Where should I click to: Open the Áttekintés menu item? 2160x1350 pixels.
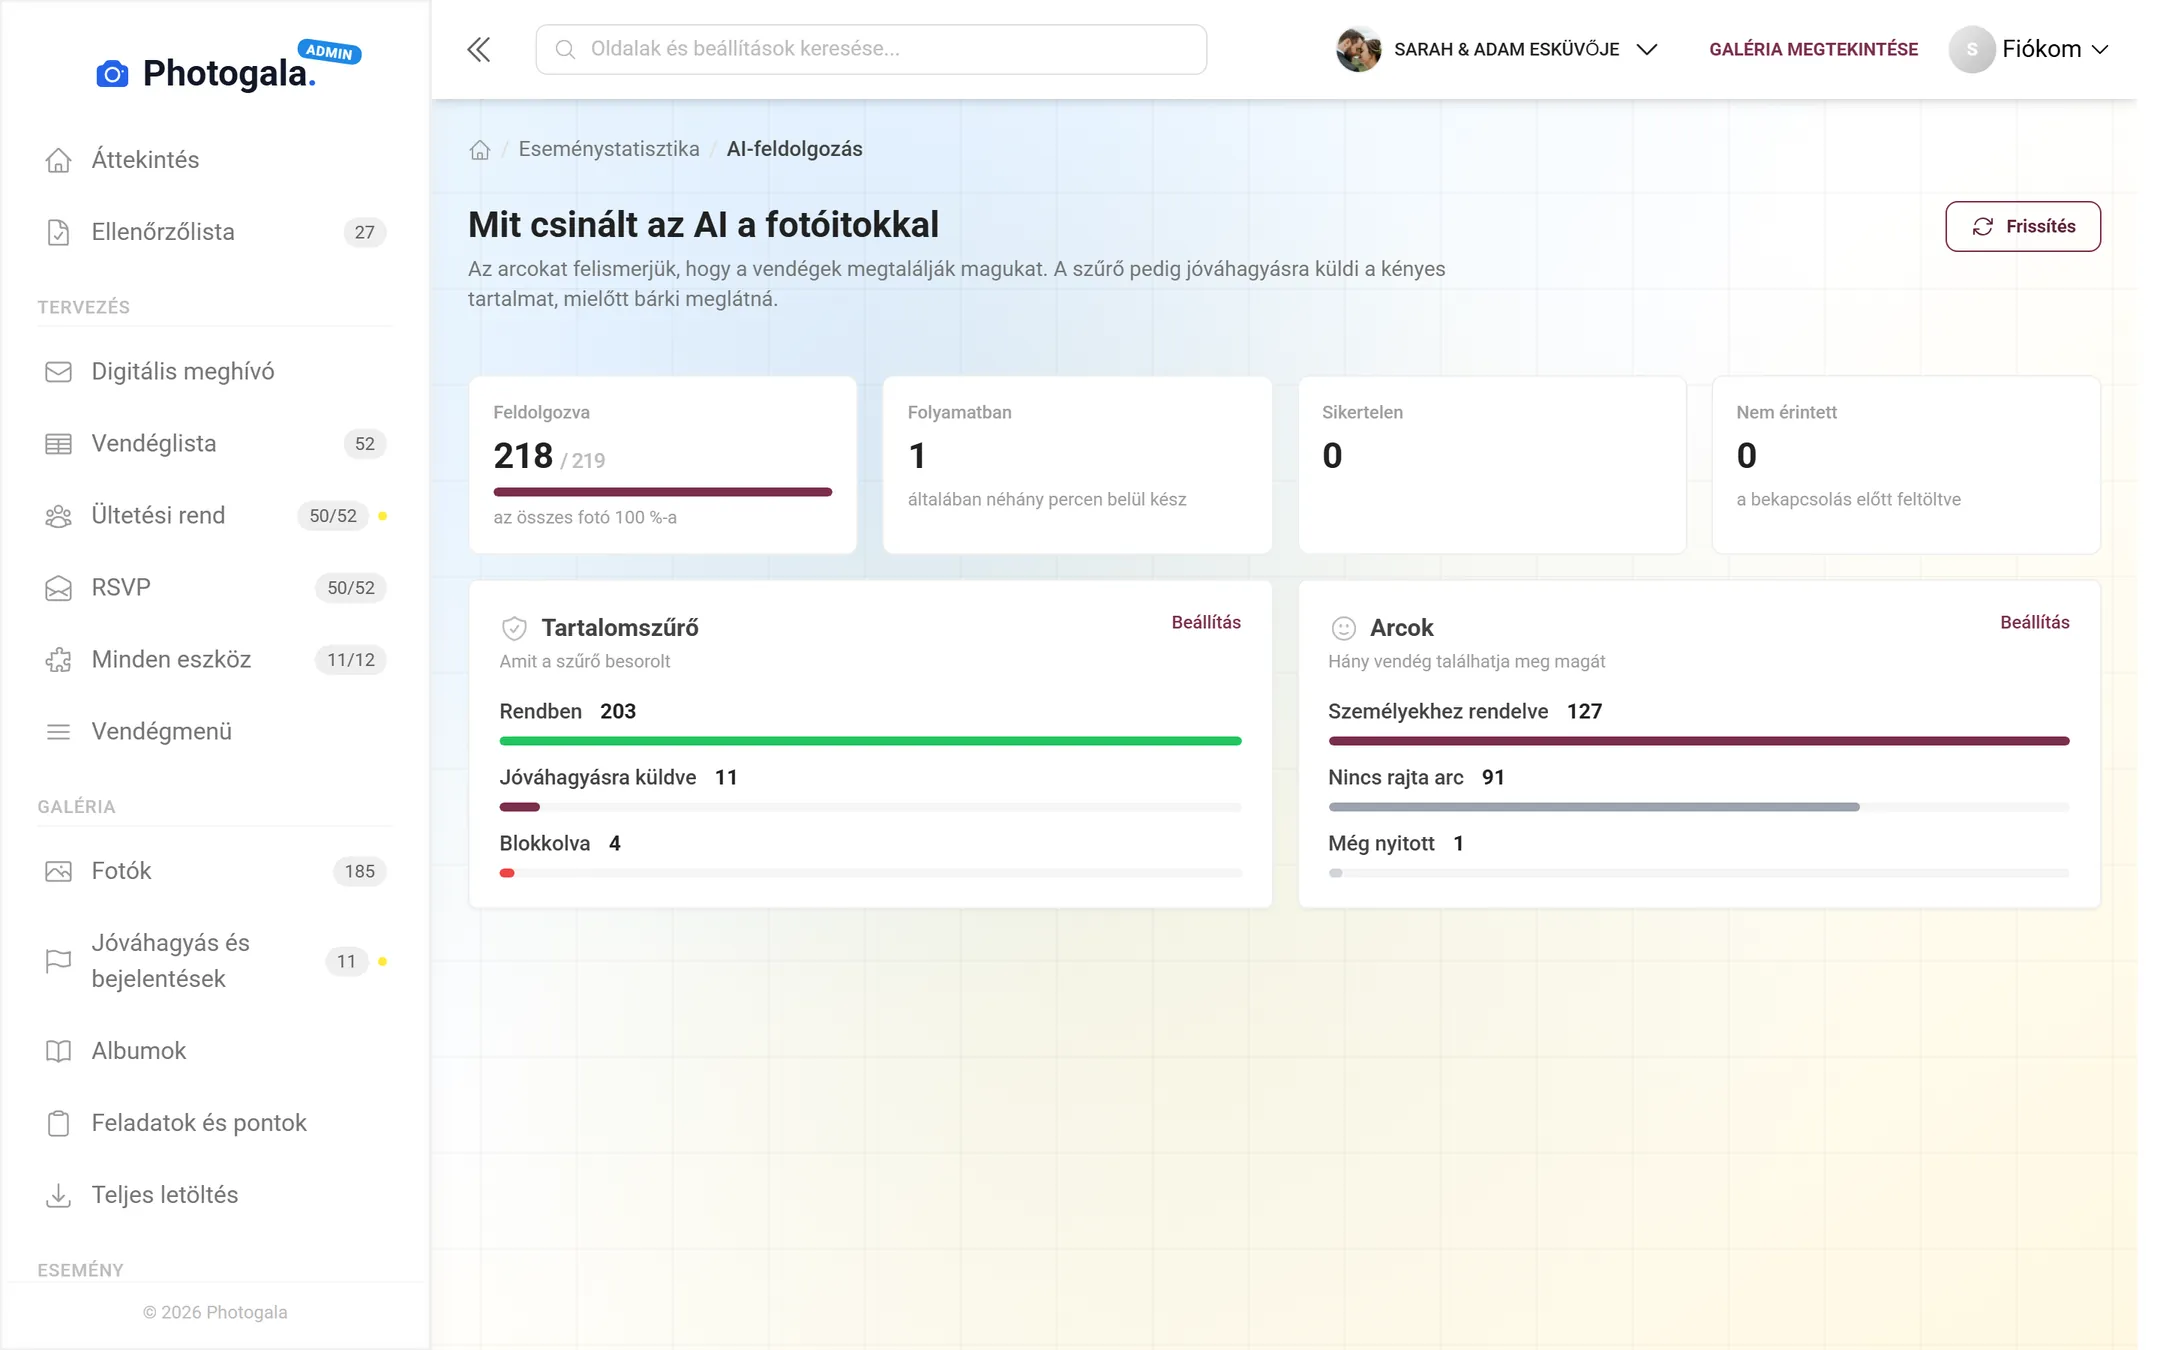[x=214, y=160]
